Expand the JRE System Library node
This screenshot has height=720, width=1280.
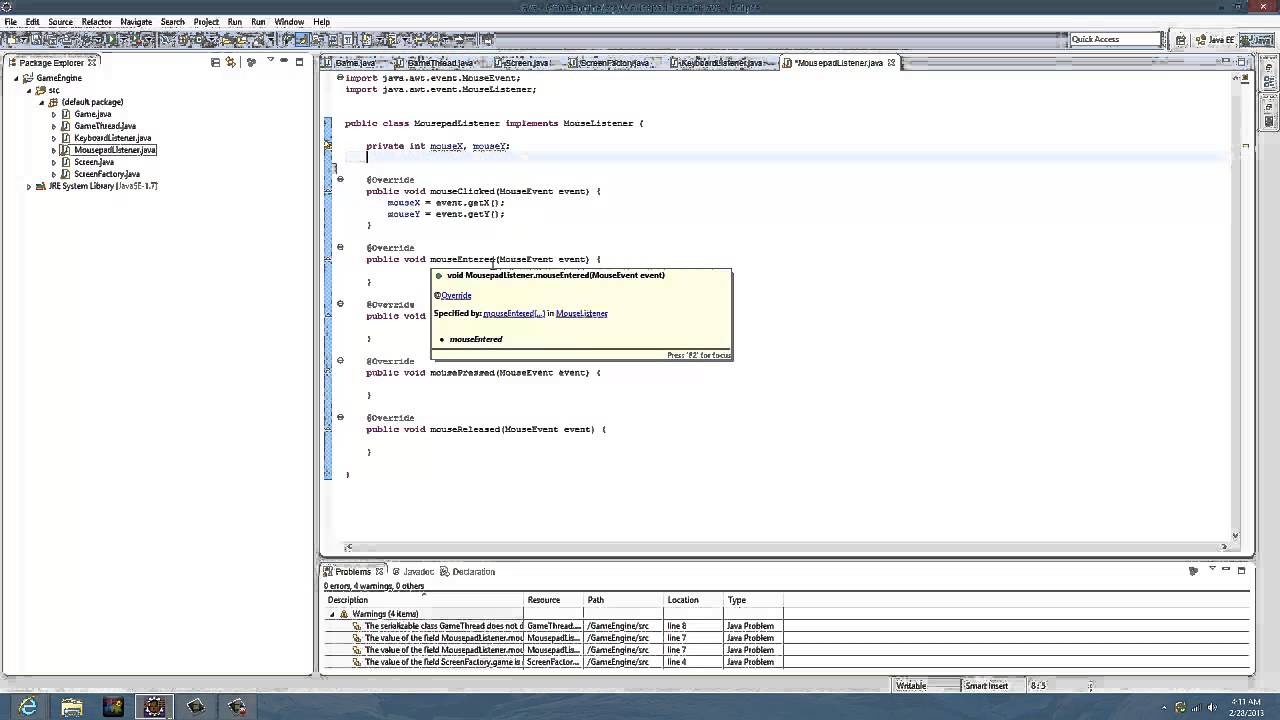pyautogui.click(x=29, y=186)
